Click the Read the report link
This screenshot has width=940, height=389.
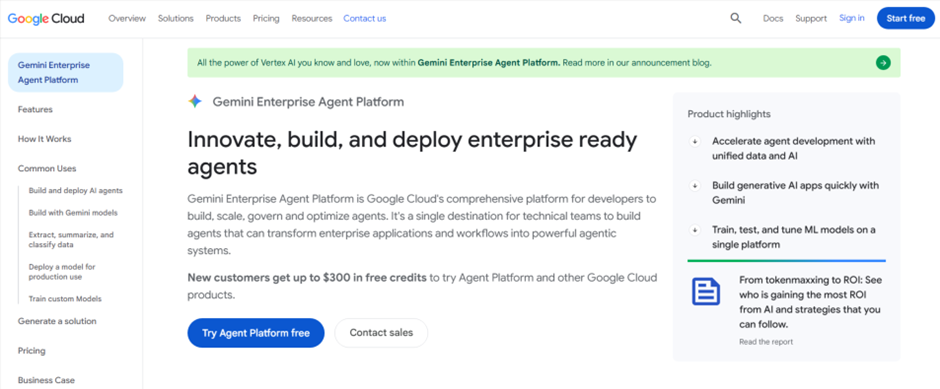tap(766, 342)
